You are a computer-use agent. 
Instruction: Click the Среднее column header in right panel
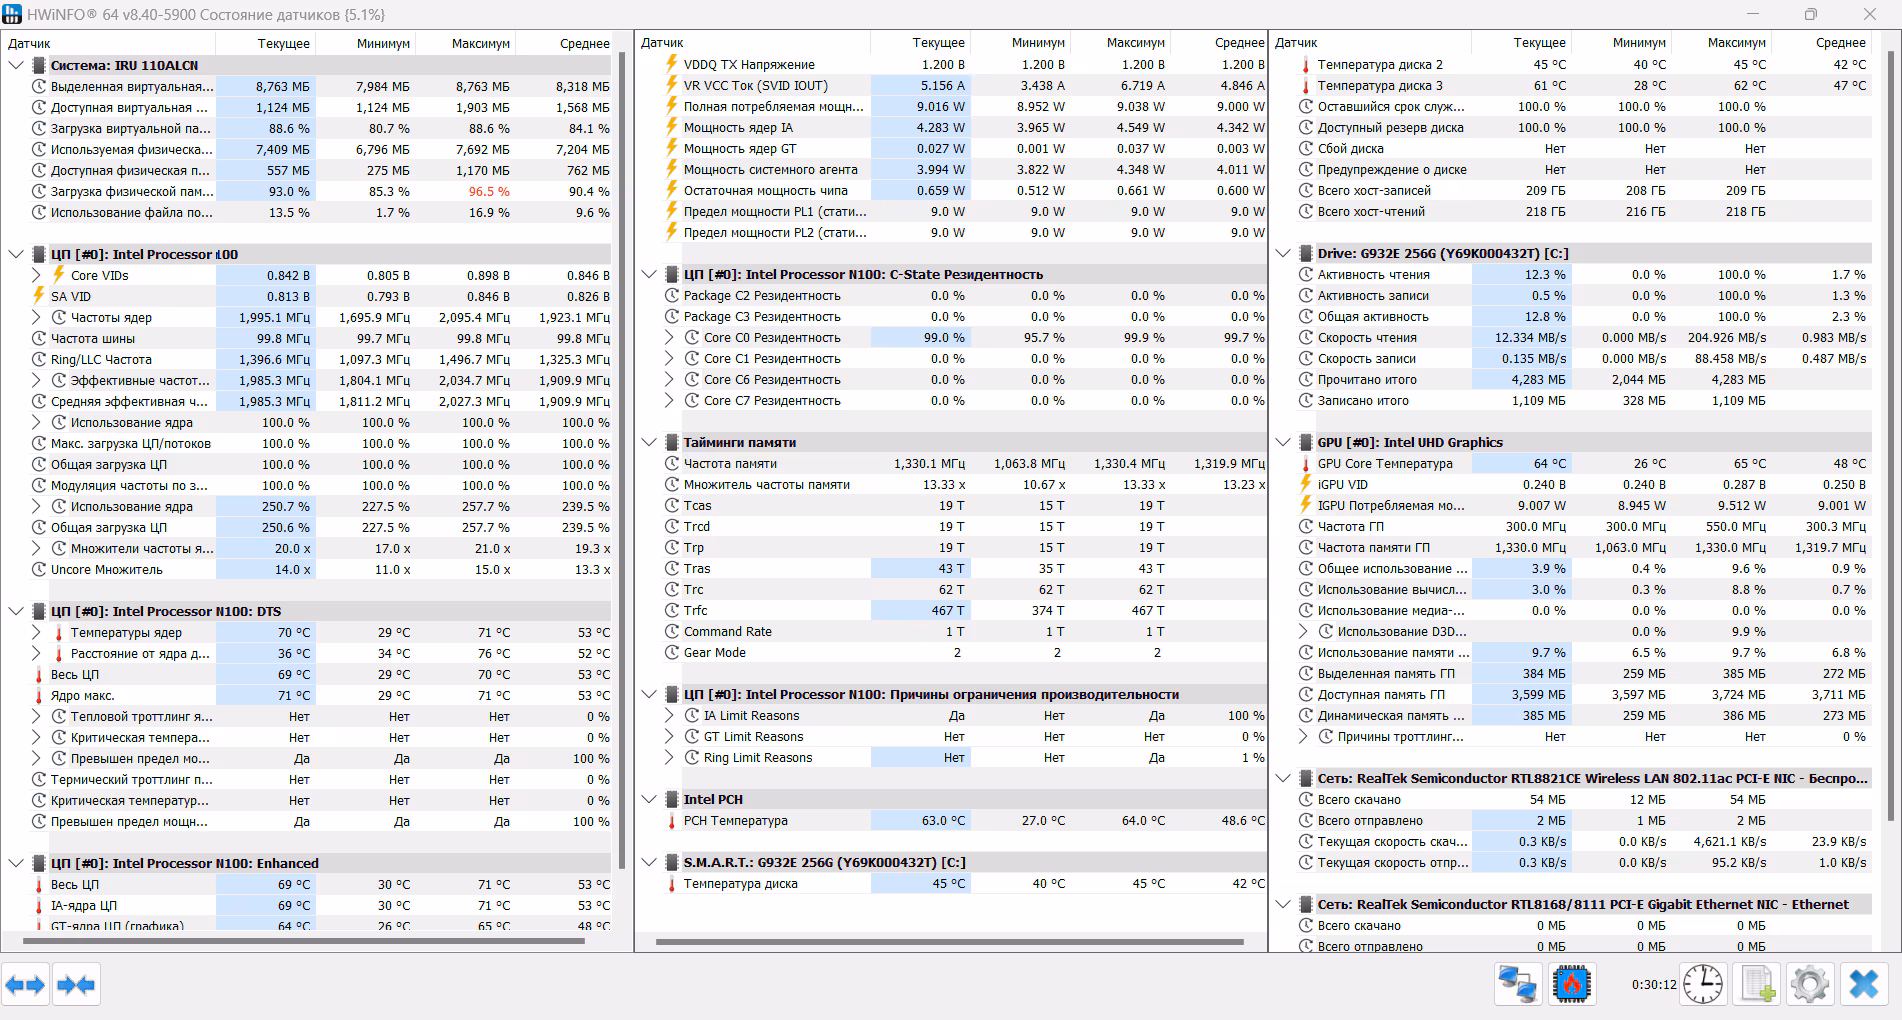1840,42
